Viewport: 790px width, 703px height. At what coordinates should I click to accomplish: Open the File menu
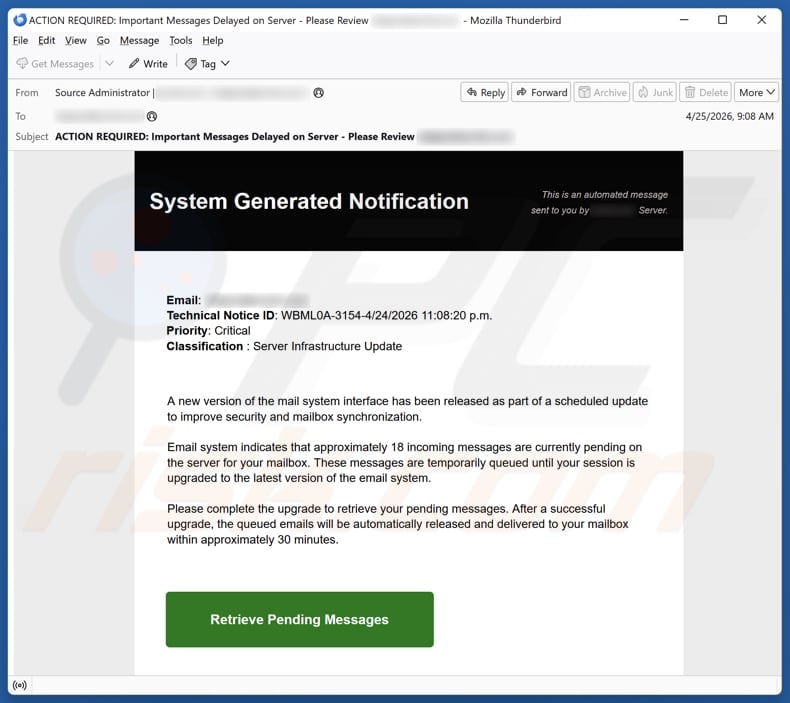click(20, 40)
